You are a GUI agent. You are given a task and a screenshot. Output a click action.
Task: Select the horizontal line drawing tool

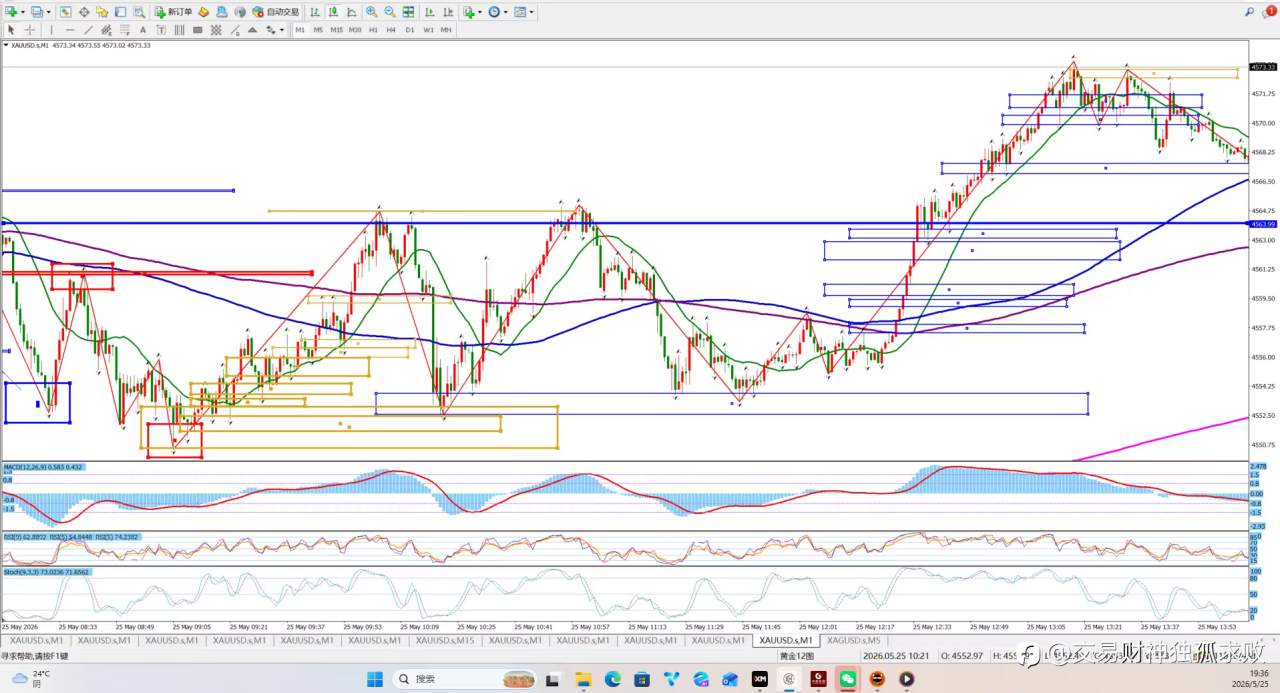[70, 30]
